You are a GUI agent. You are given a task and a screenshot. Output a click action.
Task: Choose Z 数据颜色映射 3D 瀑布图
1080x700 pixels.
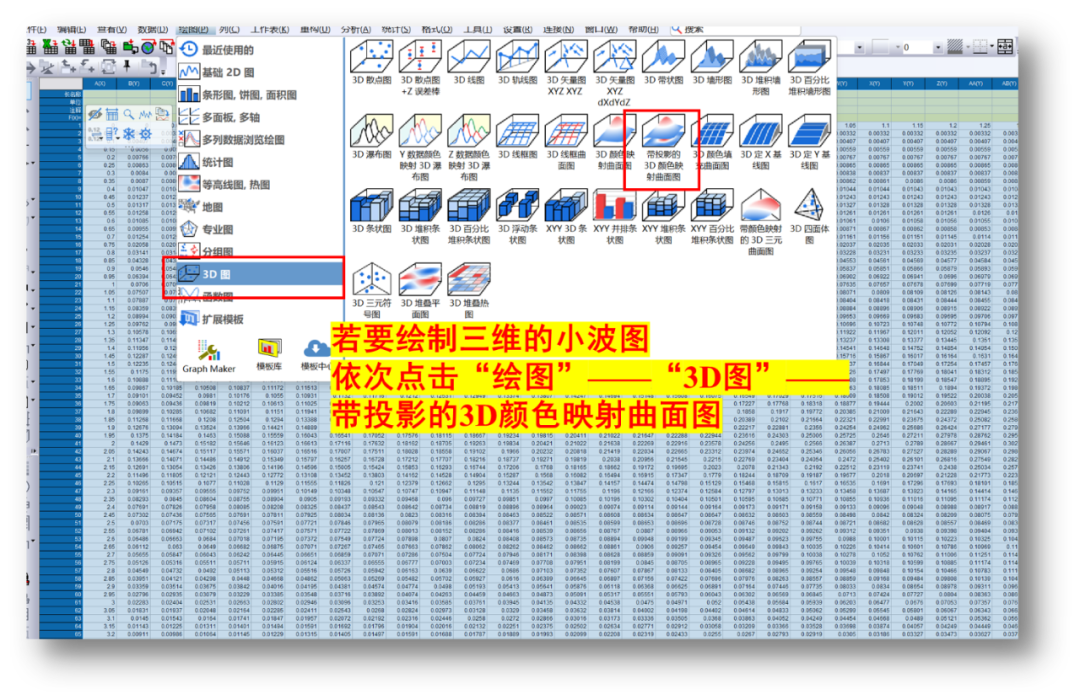point(469,148)
